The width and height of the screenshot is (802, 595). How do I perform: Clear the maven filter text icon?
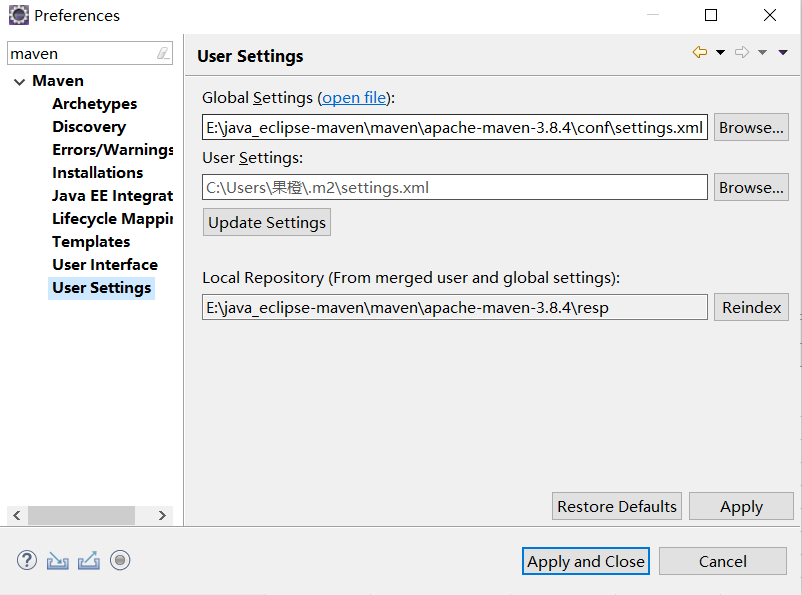click(163, 54)
